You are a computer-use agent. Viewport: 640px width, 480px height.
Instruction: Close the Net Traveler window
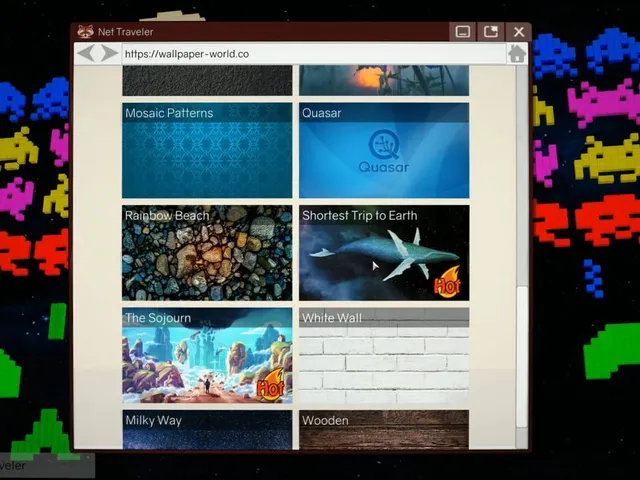click(518, 31)
